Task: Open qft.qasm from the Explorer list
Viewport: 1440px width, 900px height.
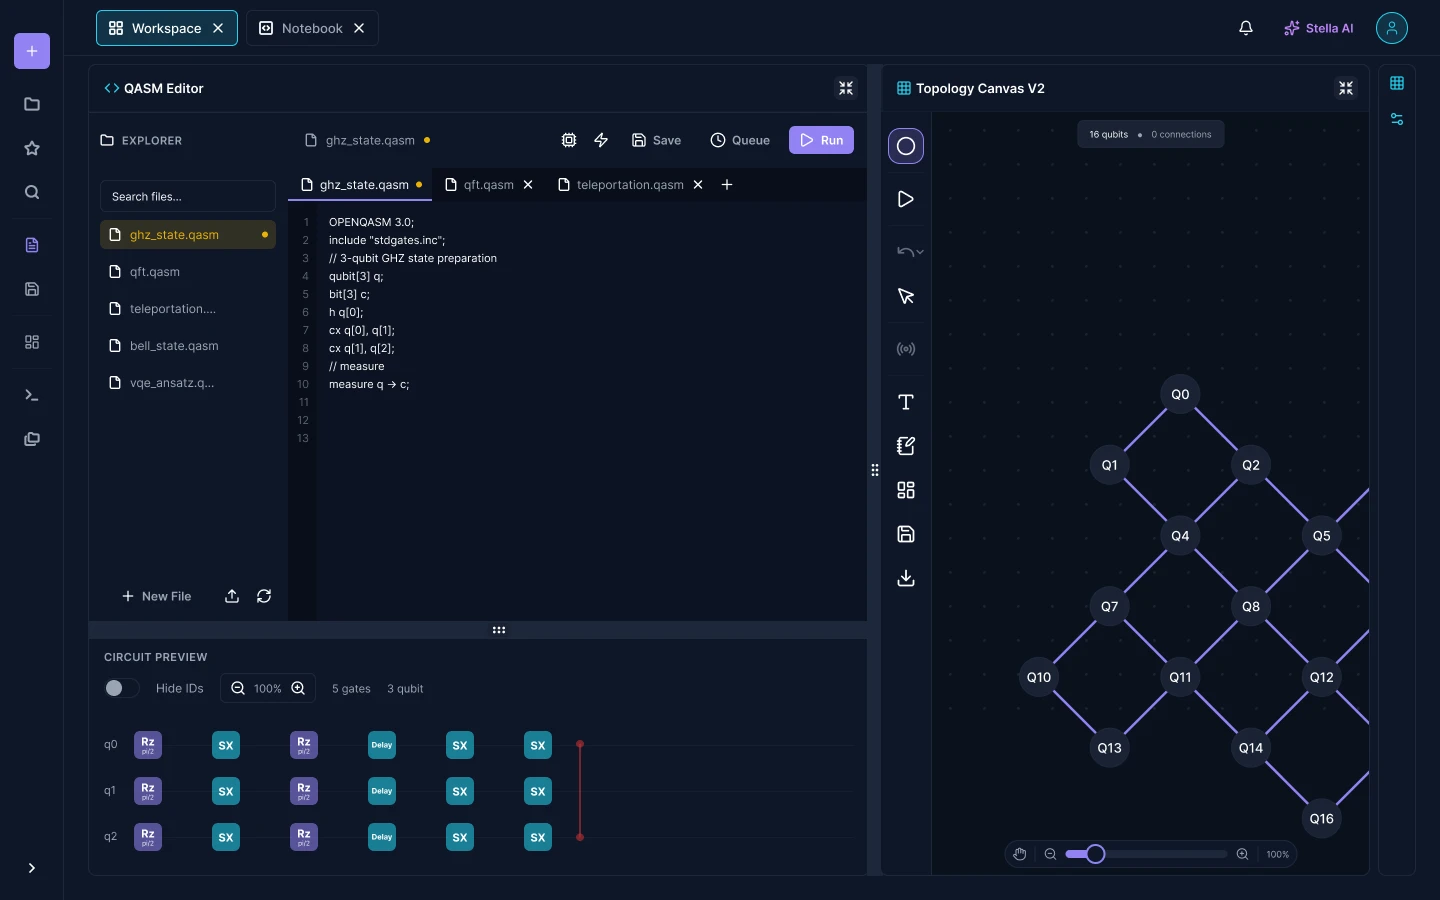Action: click(188, 272)
